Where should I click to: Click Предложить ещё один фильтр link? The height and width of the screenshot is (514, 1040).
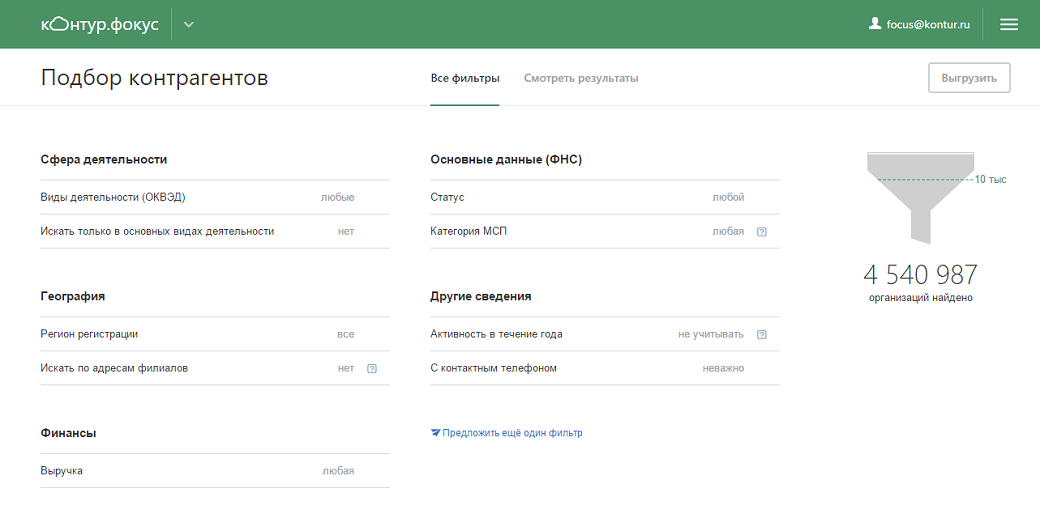point(512,433)
